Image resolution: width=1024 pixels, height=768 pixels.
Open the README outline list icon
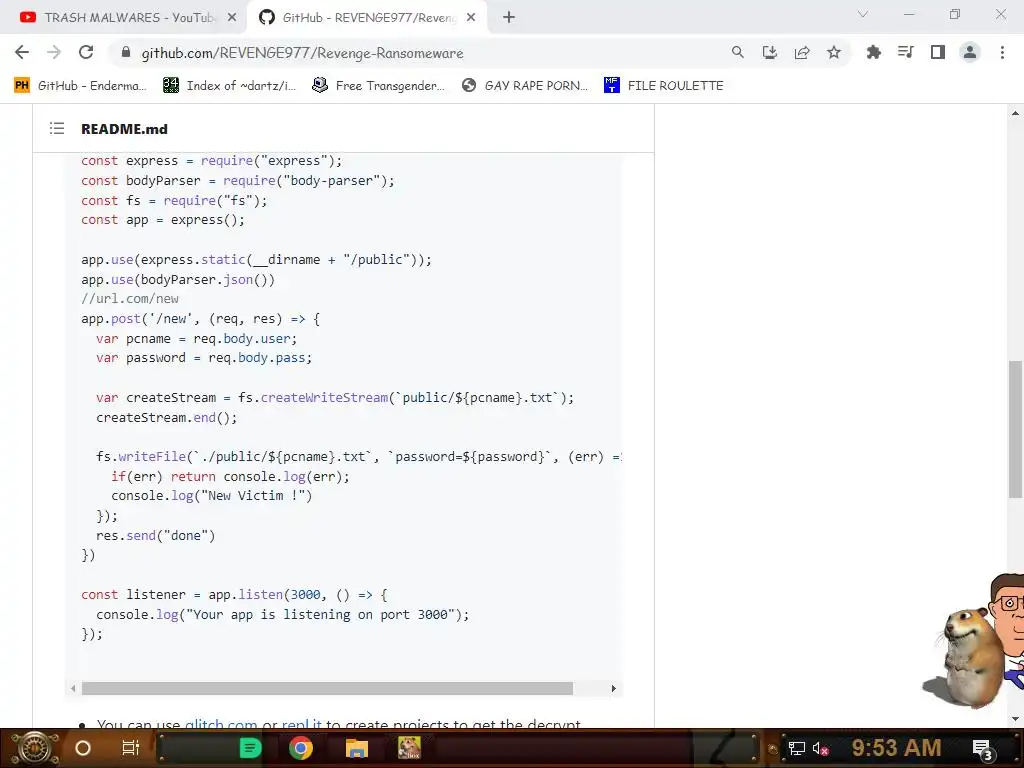tap(57, 129)
